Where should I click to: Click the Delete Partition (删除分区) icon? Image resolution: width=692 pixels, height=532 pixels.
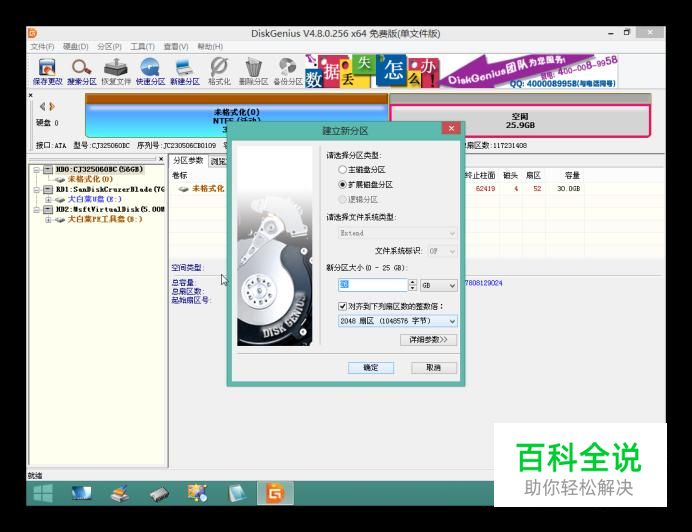253,72
